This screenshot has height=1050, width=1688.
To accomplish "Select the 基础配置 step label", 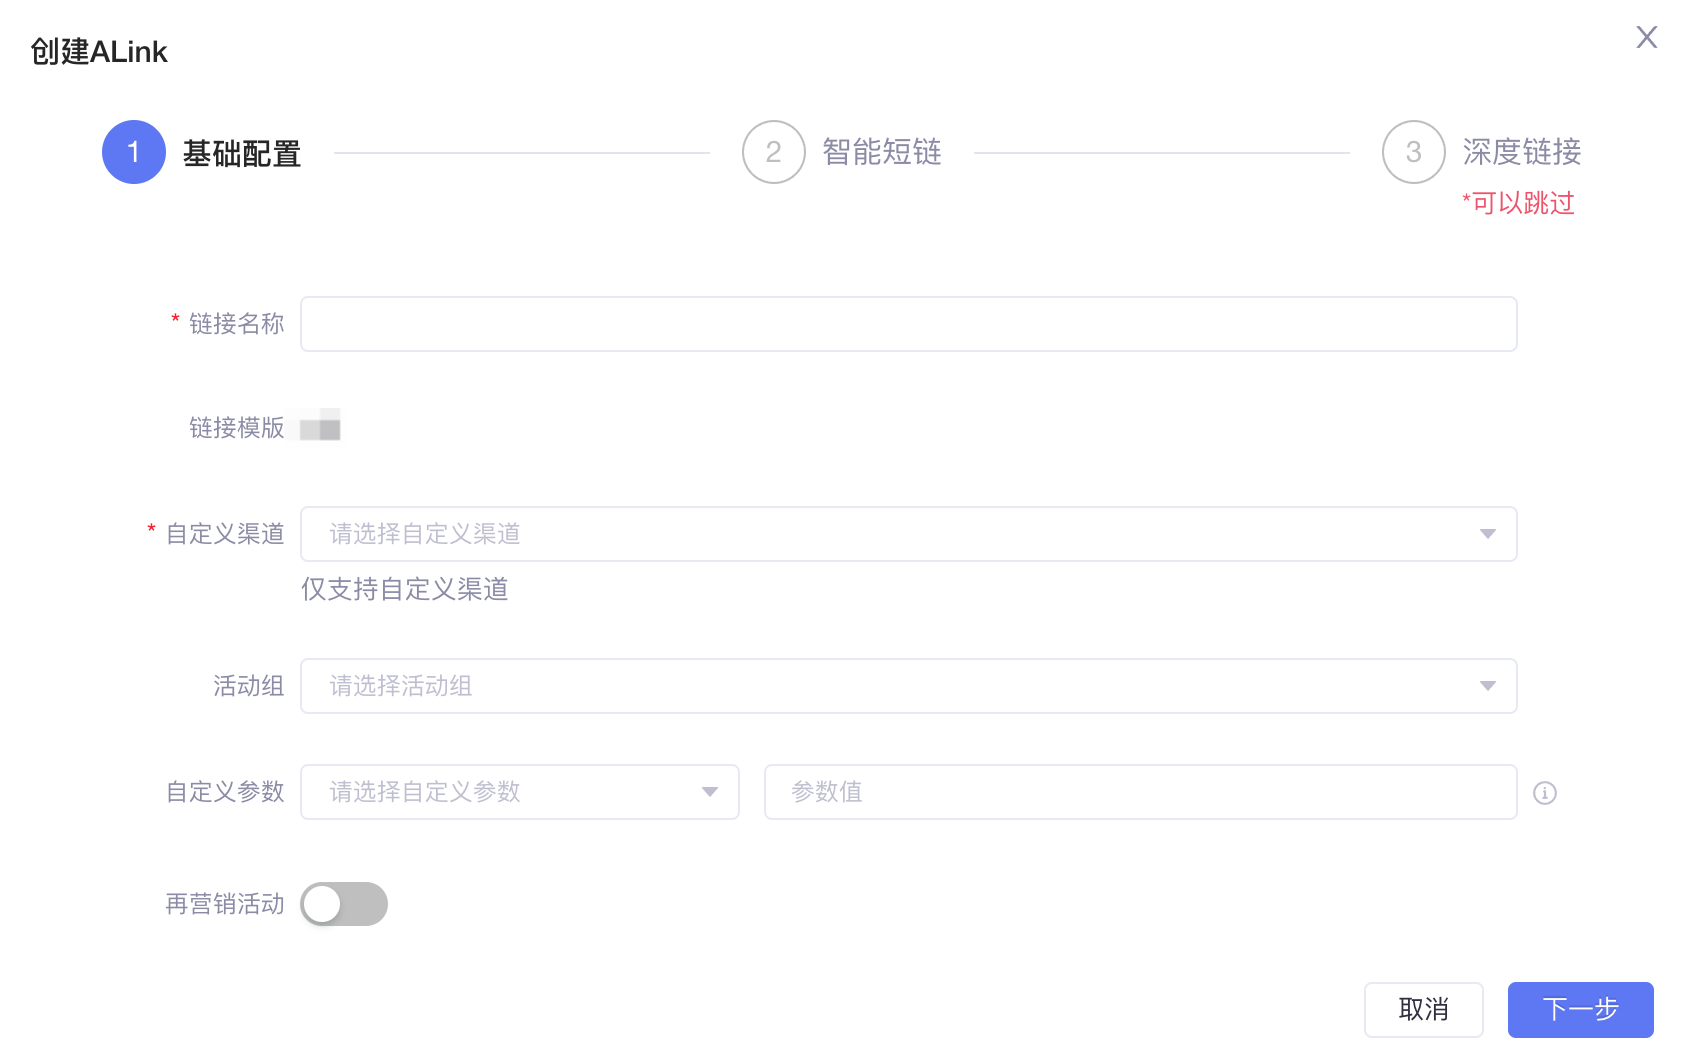I will coord(242,154).
